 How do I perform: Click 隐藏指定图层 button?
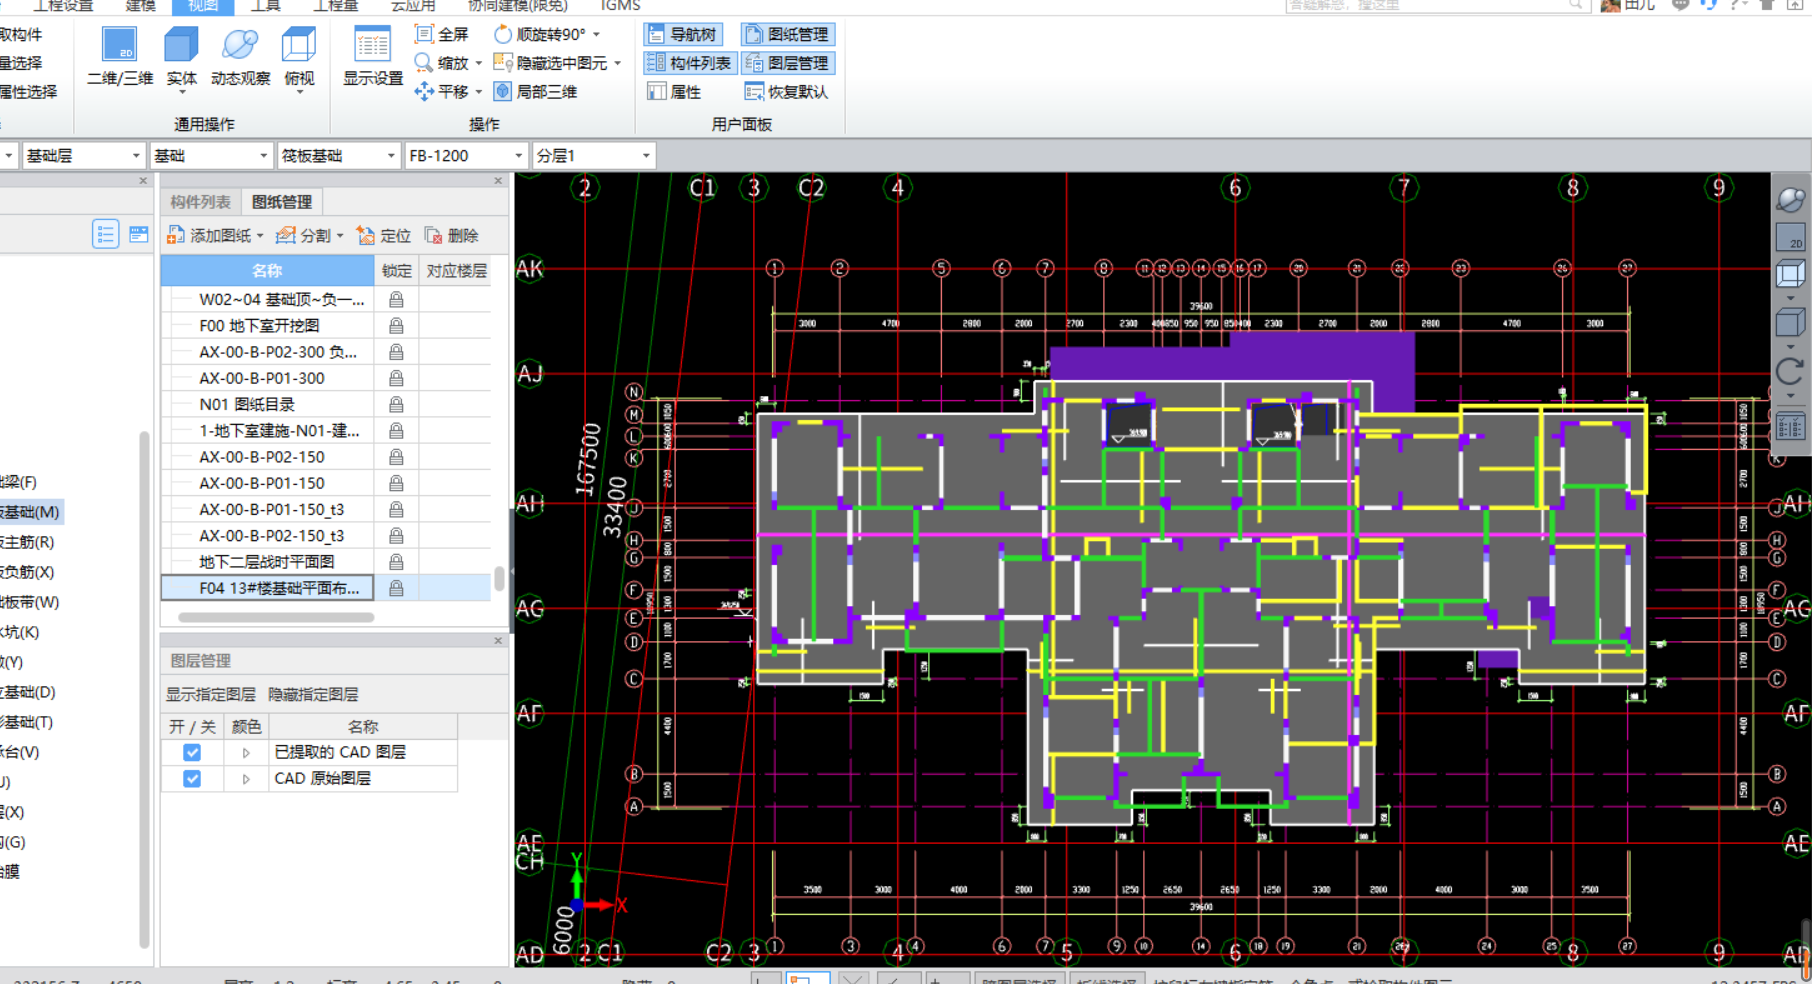click(313, 694)
